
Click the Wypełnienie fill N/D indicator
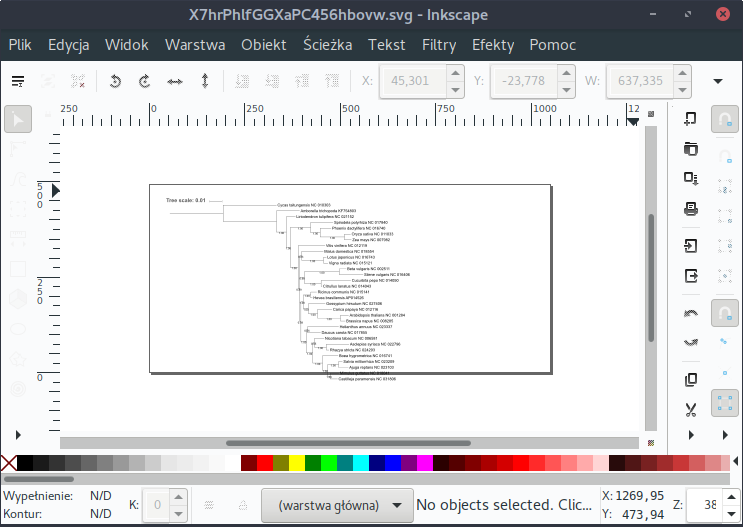(100, 495)
